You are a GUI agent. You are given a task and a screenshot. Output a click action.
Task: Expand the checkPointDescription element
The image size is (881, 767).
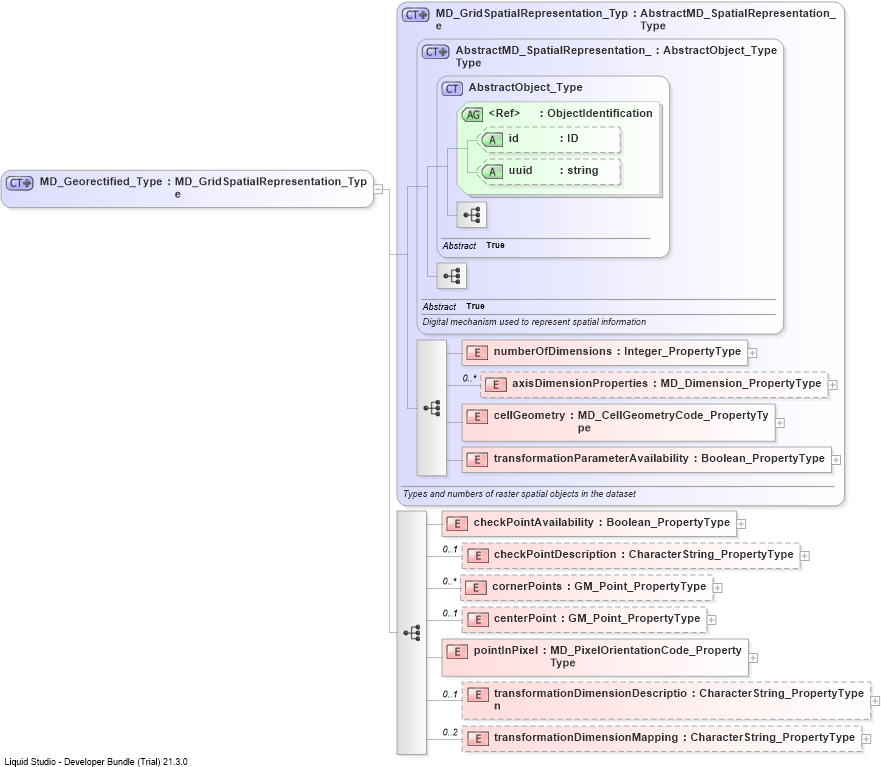point(805,556)
